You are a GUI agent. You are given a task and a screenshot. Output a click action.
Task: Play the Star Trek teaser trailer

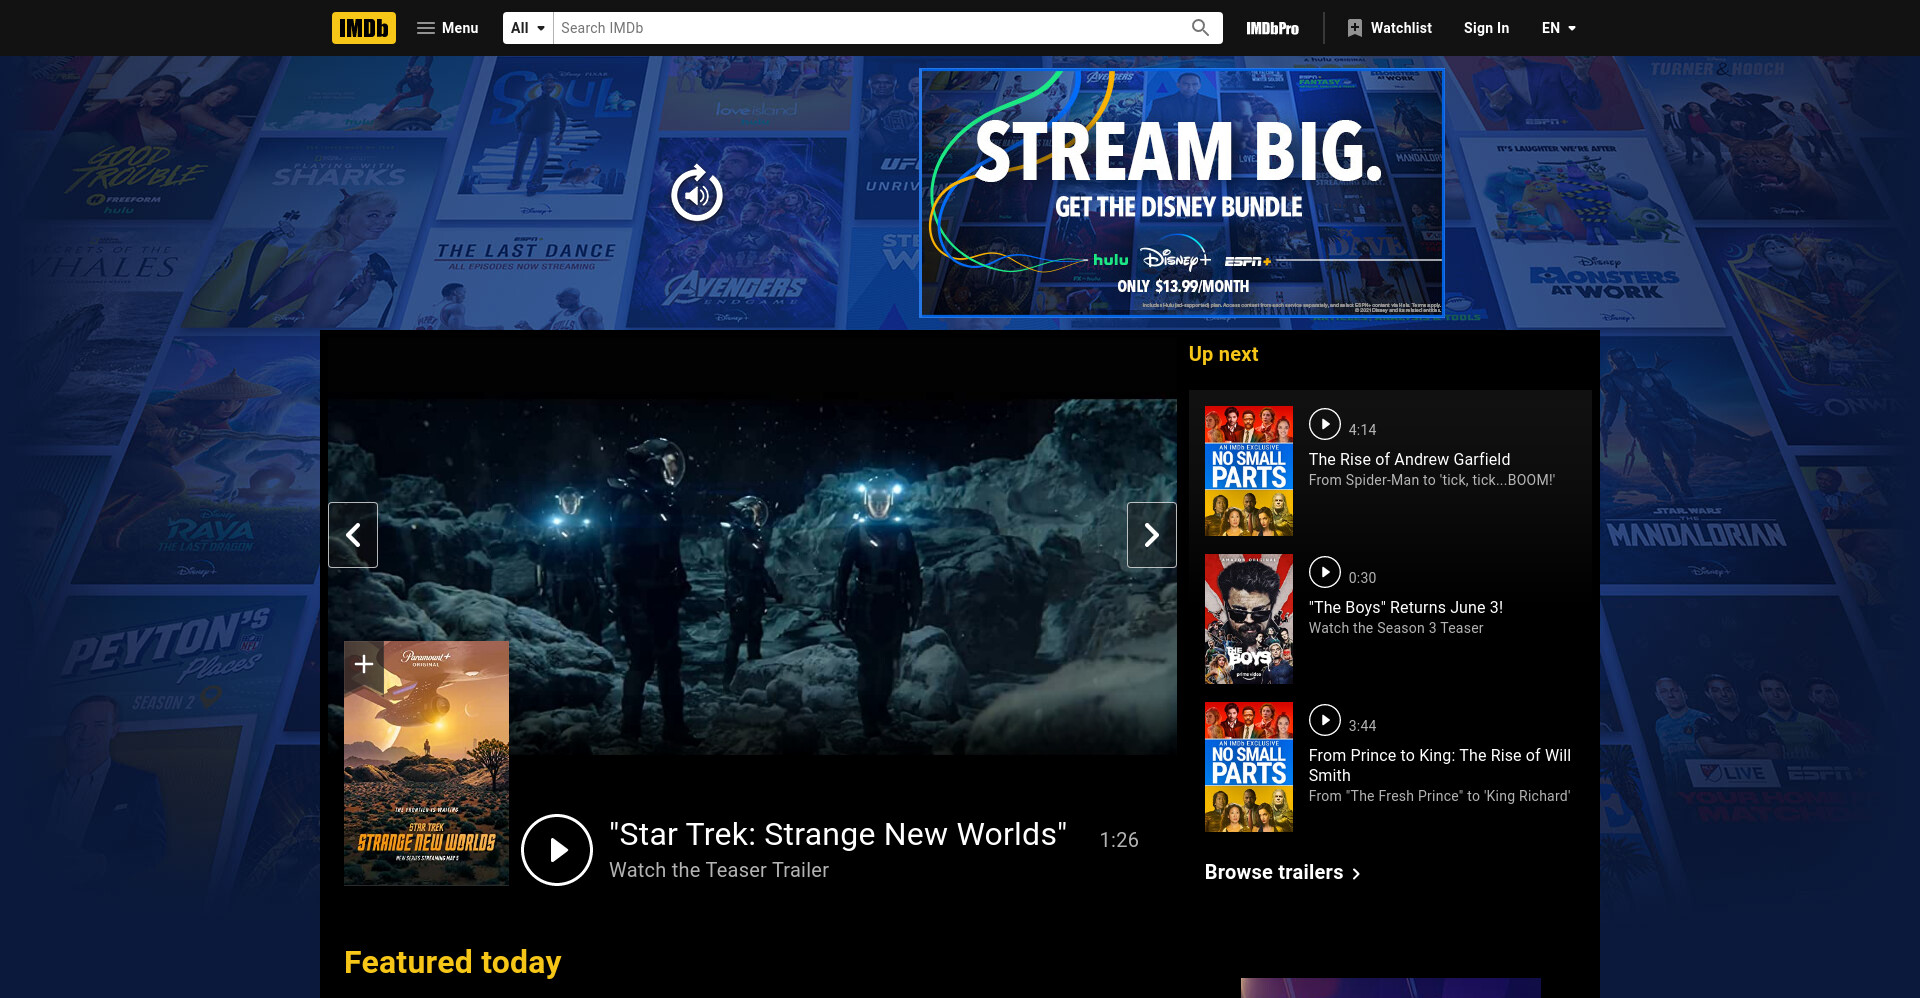[557, 850]
